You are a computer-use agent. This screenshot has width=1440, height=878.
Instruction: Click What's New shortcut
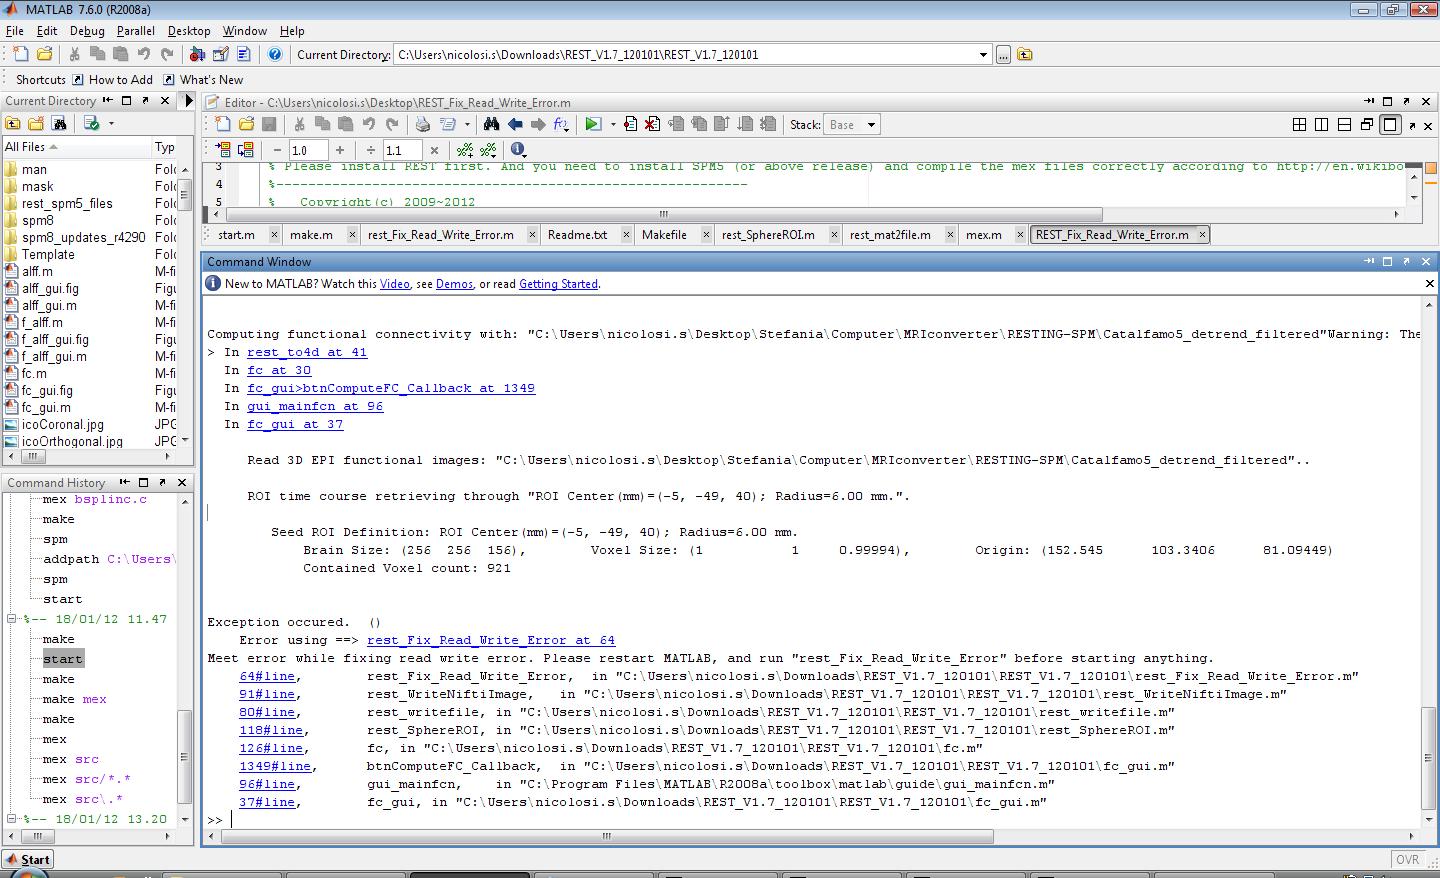click(203, 80)
